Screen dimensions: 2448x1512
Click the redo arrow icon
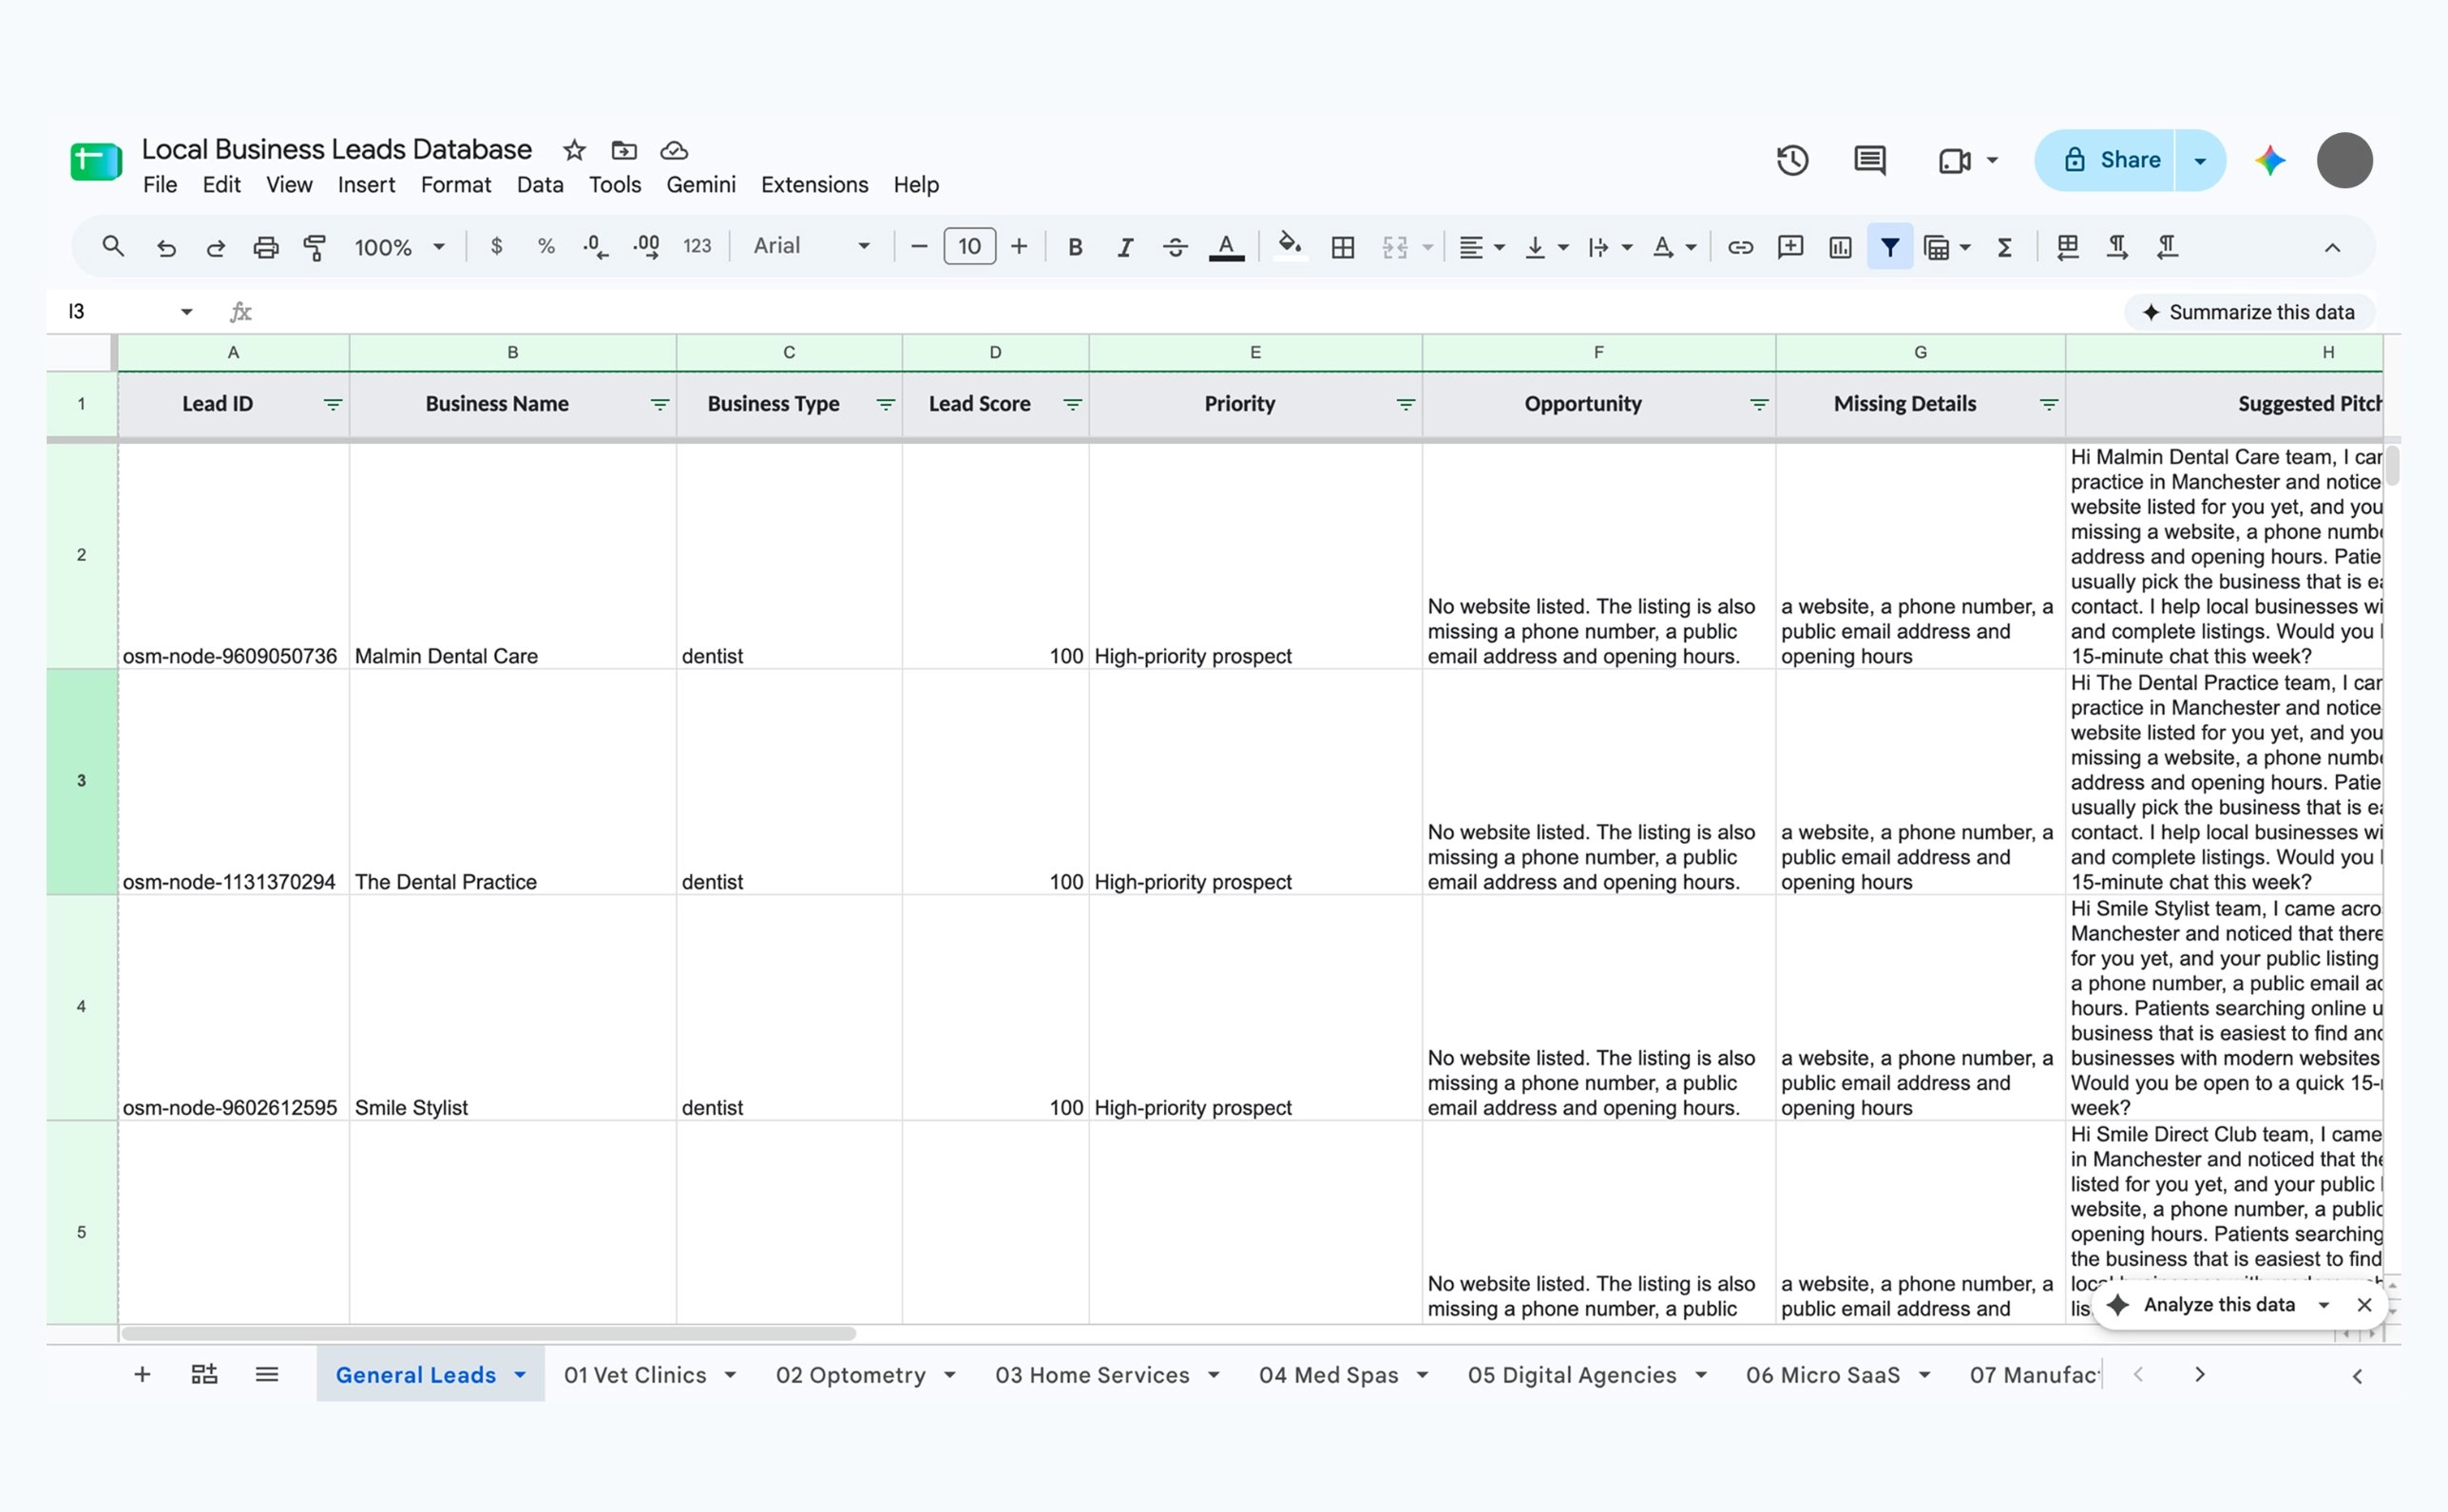pyautogui.click(x=216, y=247)
